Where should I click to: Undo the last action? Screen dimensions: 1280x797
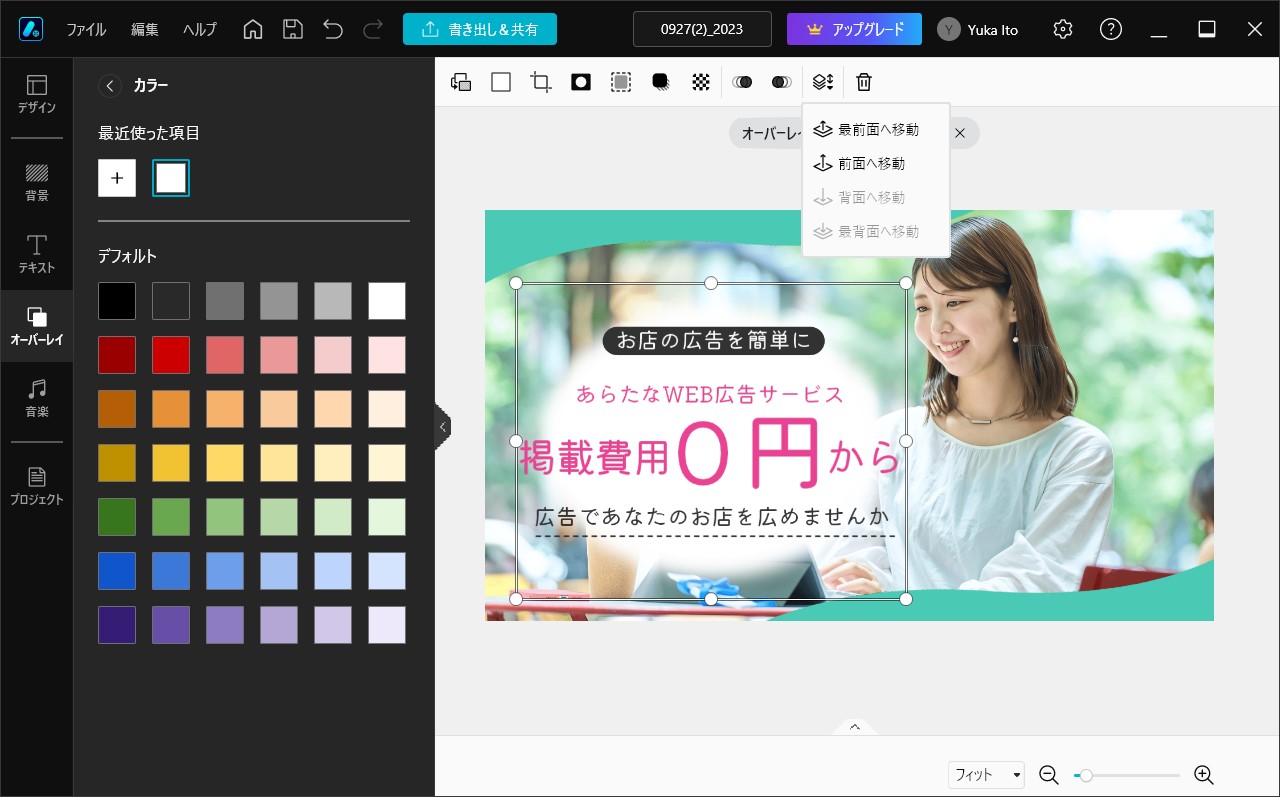(x=333, y=29)
